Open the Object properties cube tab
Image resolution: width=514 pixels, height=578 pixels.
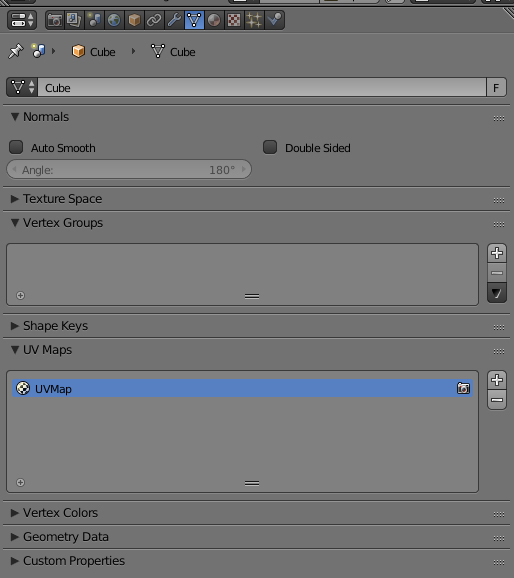134,20
